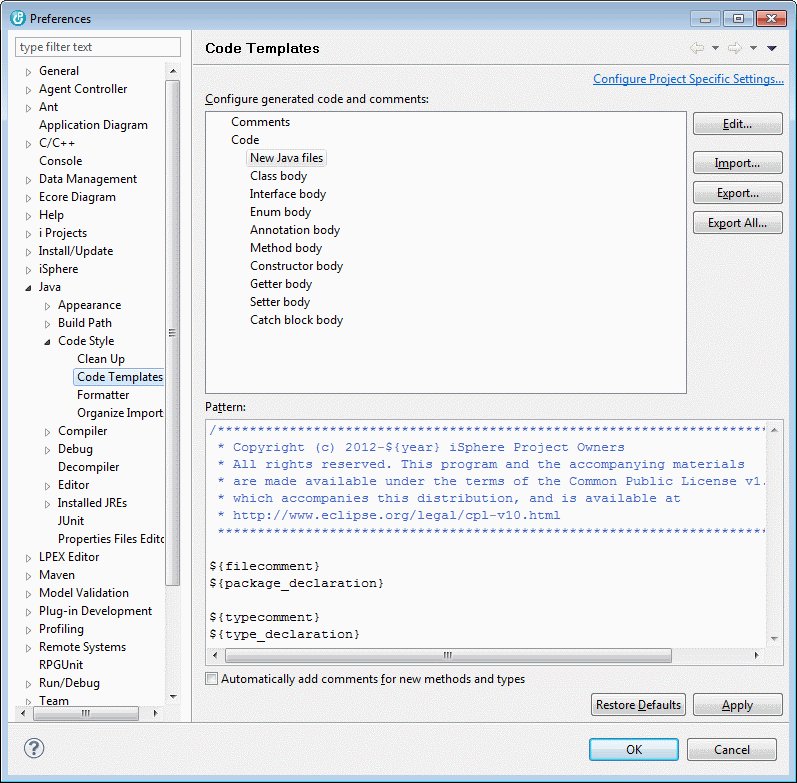Expand the General tree node

(x=28, y=72)
